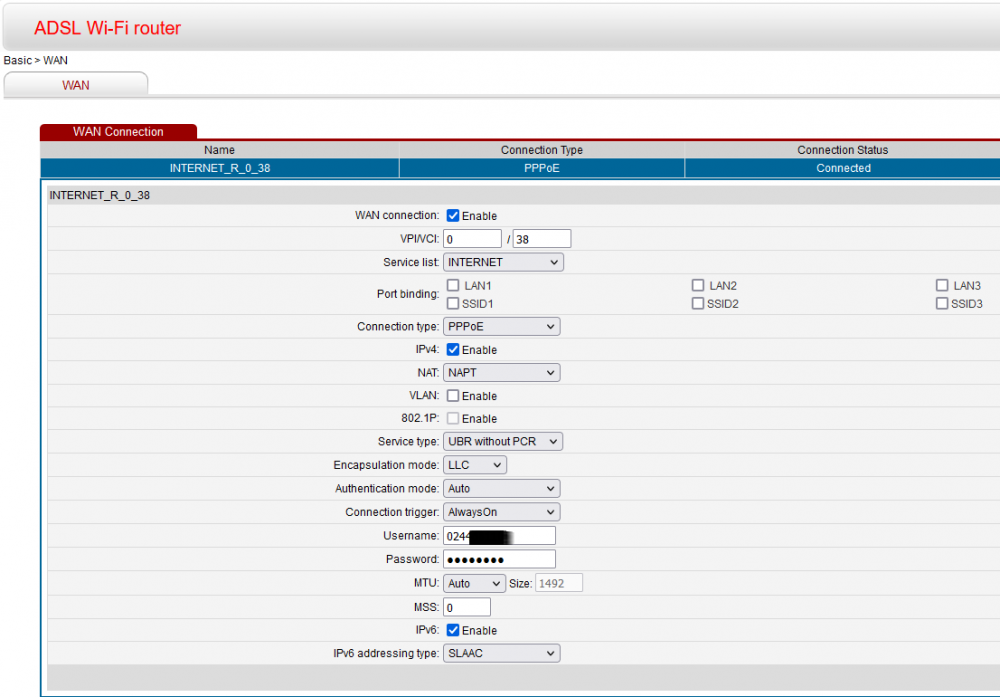Open the IPv6 addressing type dropdown
The width and height of the screenshot is (1000, 697).
[501, 653]
